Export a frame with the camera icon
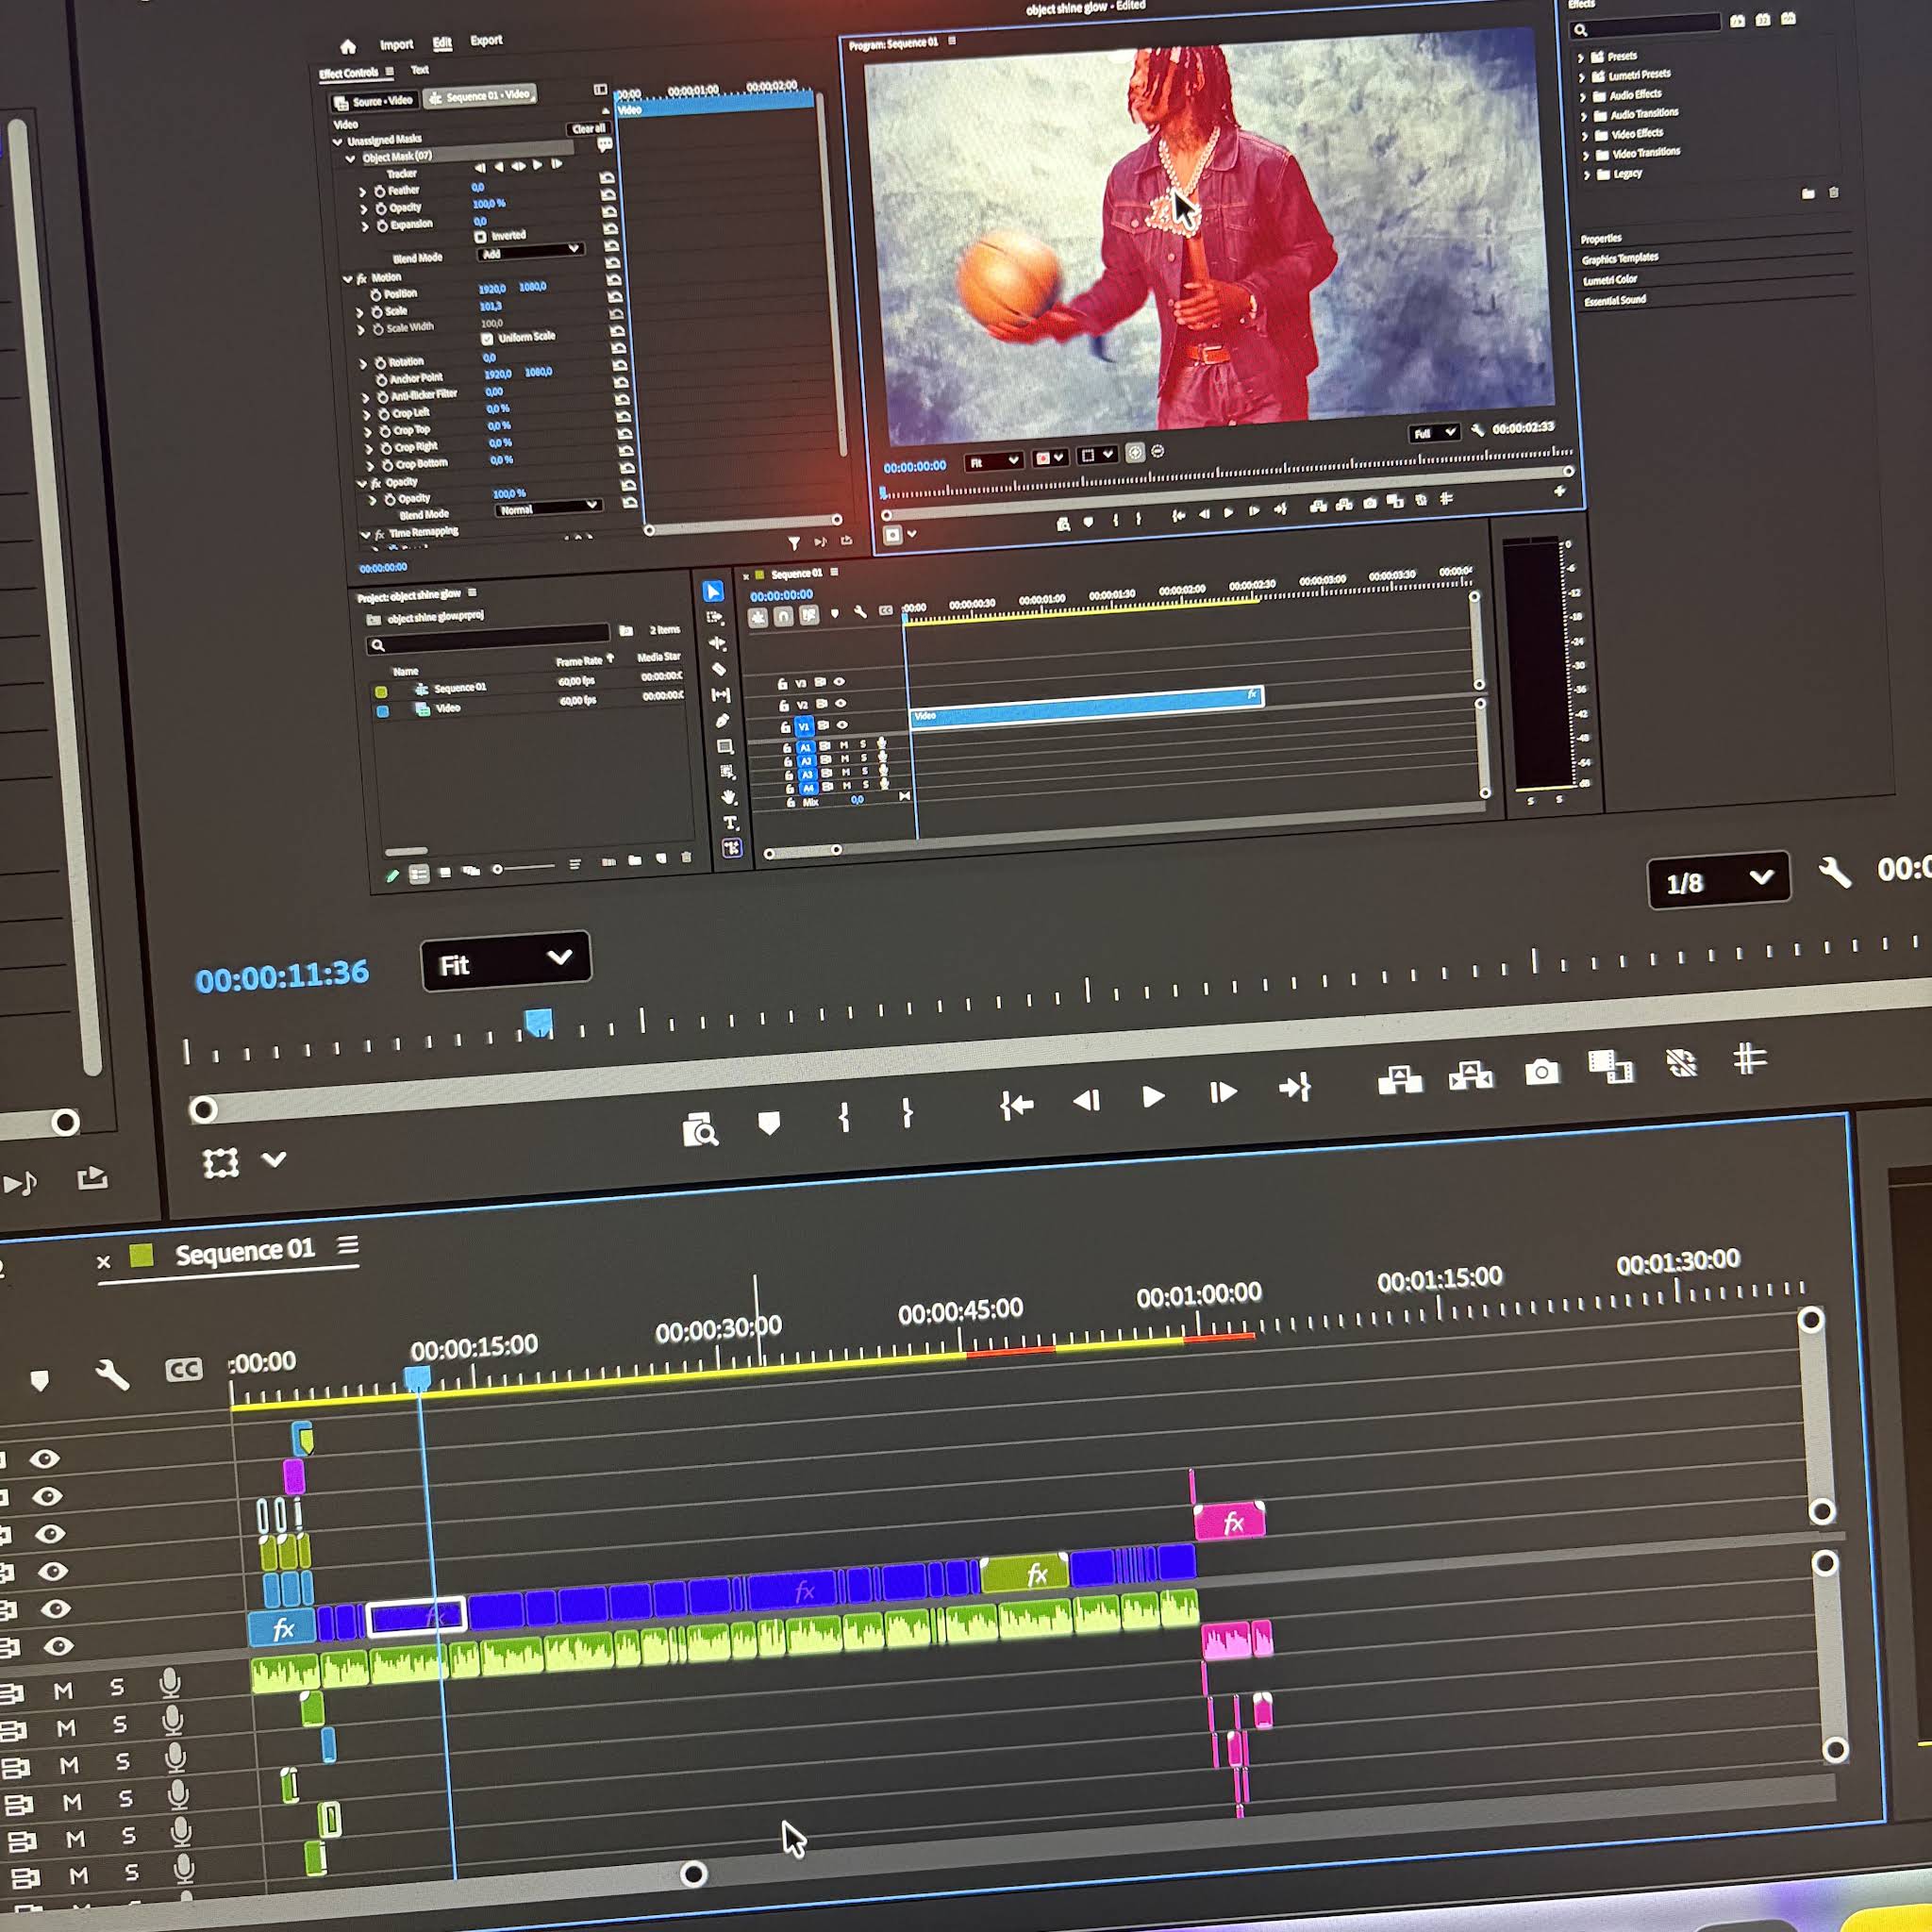Viewport: 1932px width, 1932px height. (x=1542, y=1072)
